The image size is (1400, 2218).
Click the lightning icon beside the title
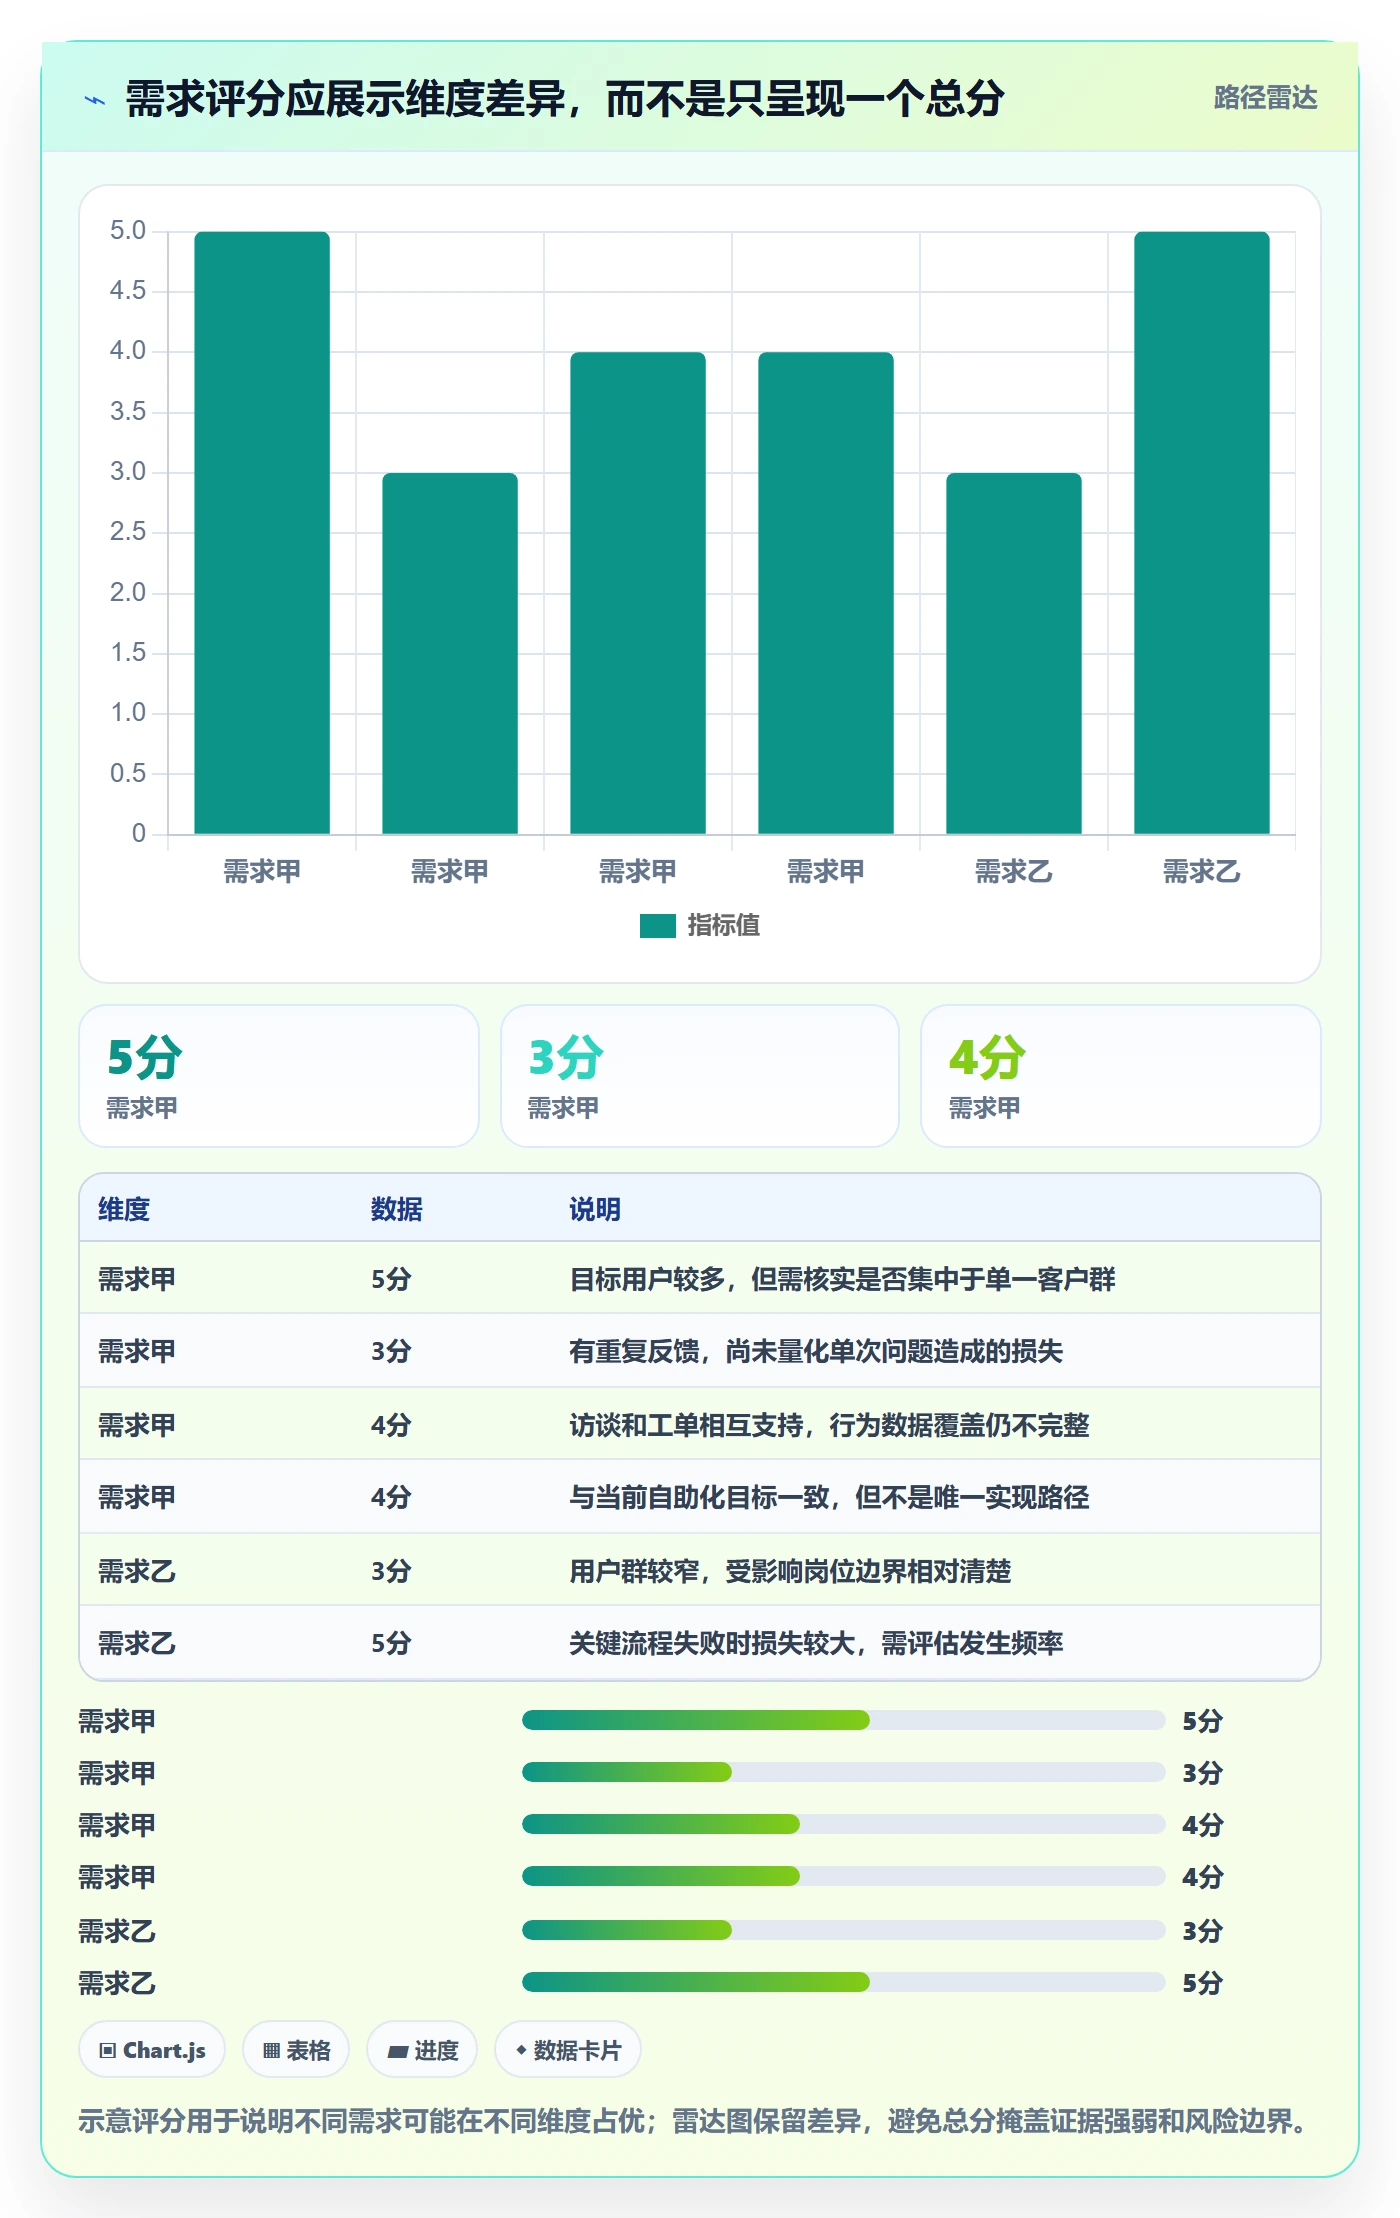(95, 100)
